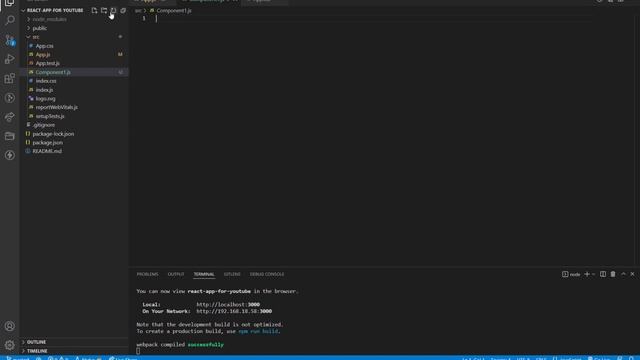This screenshot has width=640, height=360.
Task: Expand the TIMELINE section
Action: 74,351
